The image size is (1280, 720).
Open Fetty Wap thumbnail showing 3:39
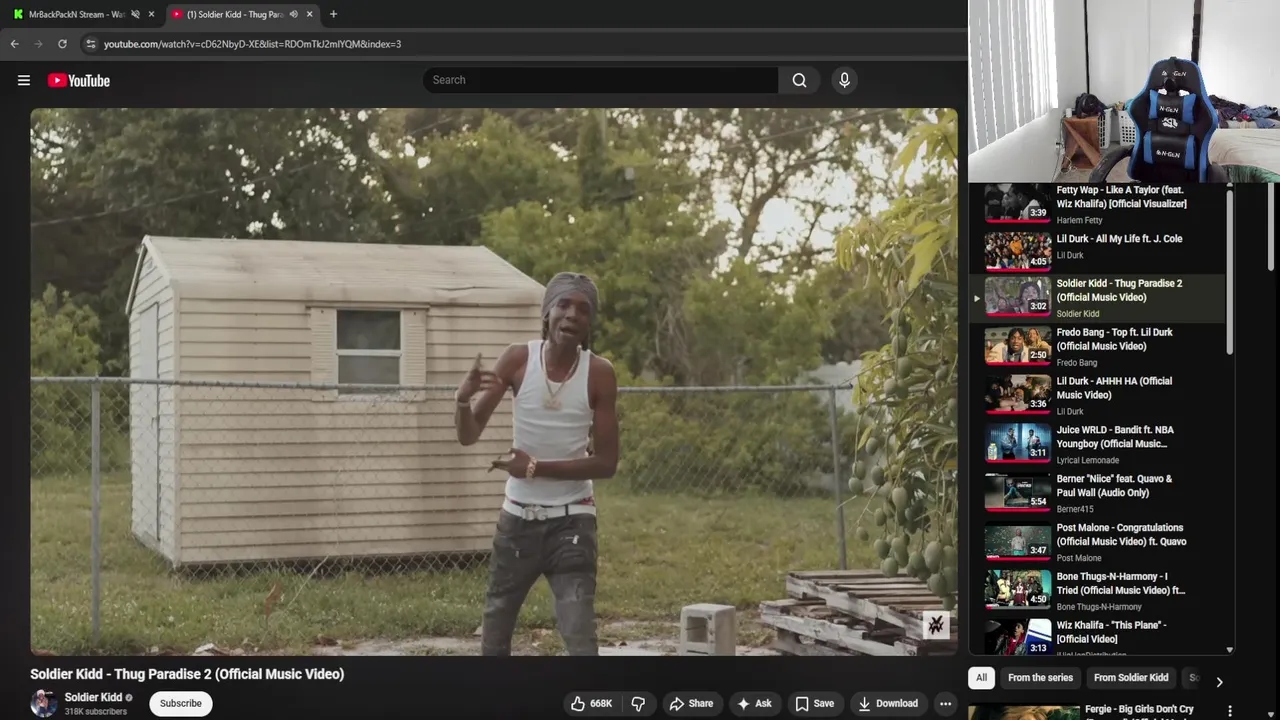(1018, 203)
